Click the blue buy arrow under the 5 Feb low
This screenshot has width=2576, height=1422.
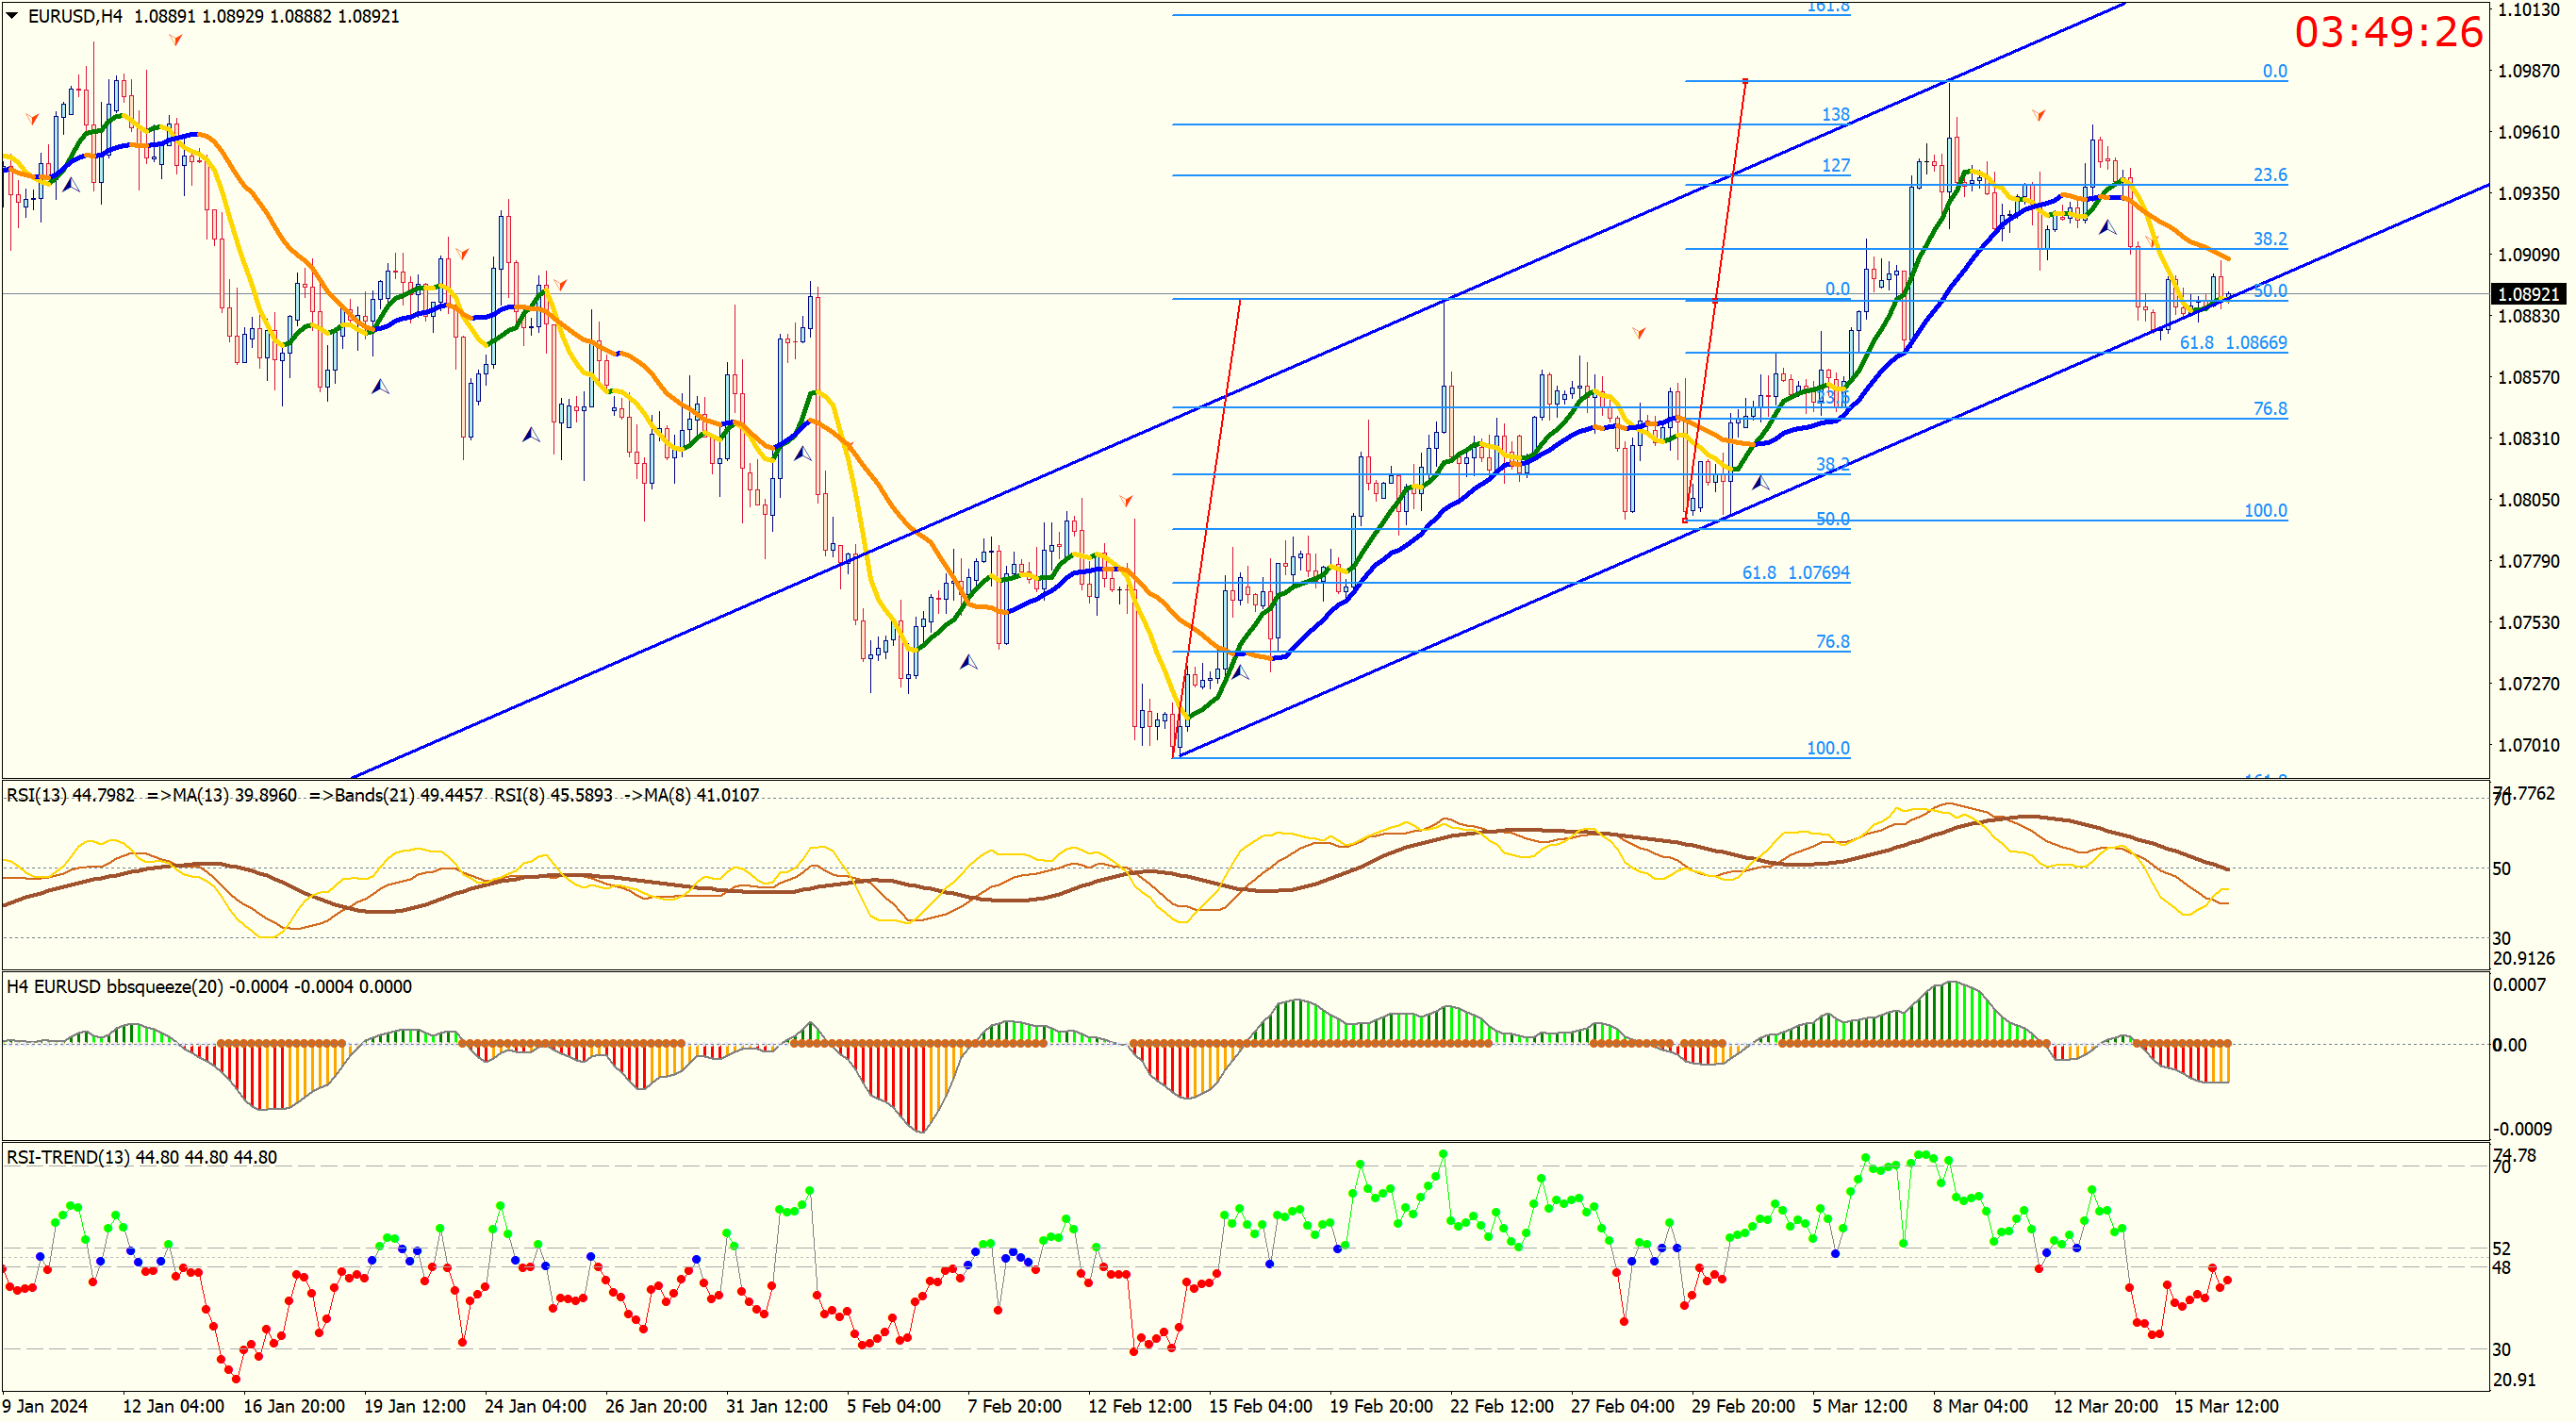pyautogui.click(x=968, y=662)
